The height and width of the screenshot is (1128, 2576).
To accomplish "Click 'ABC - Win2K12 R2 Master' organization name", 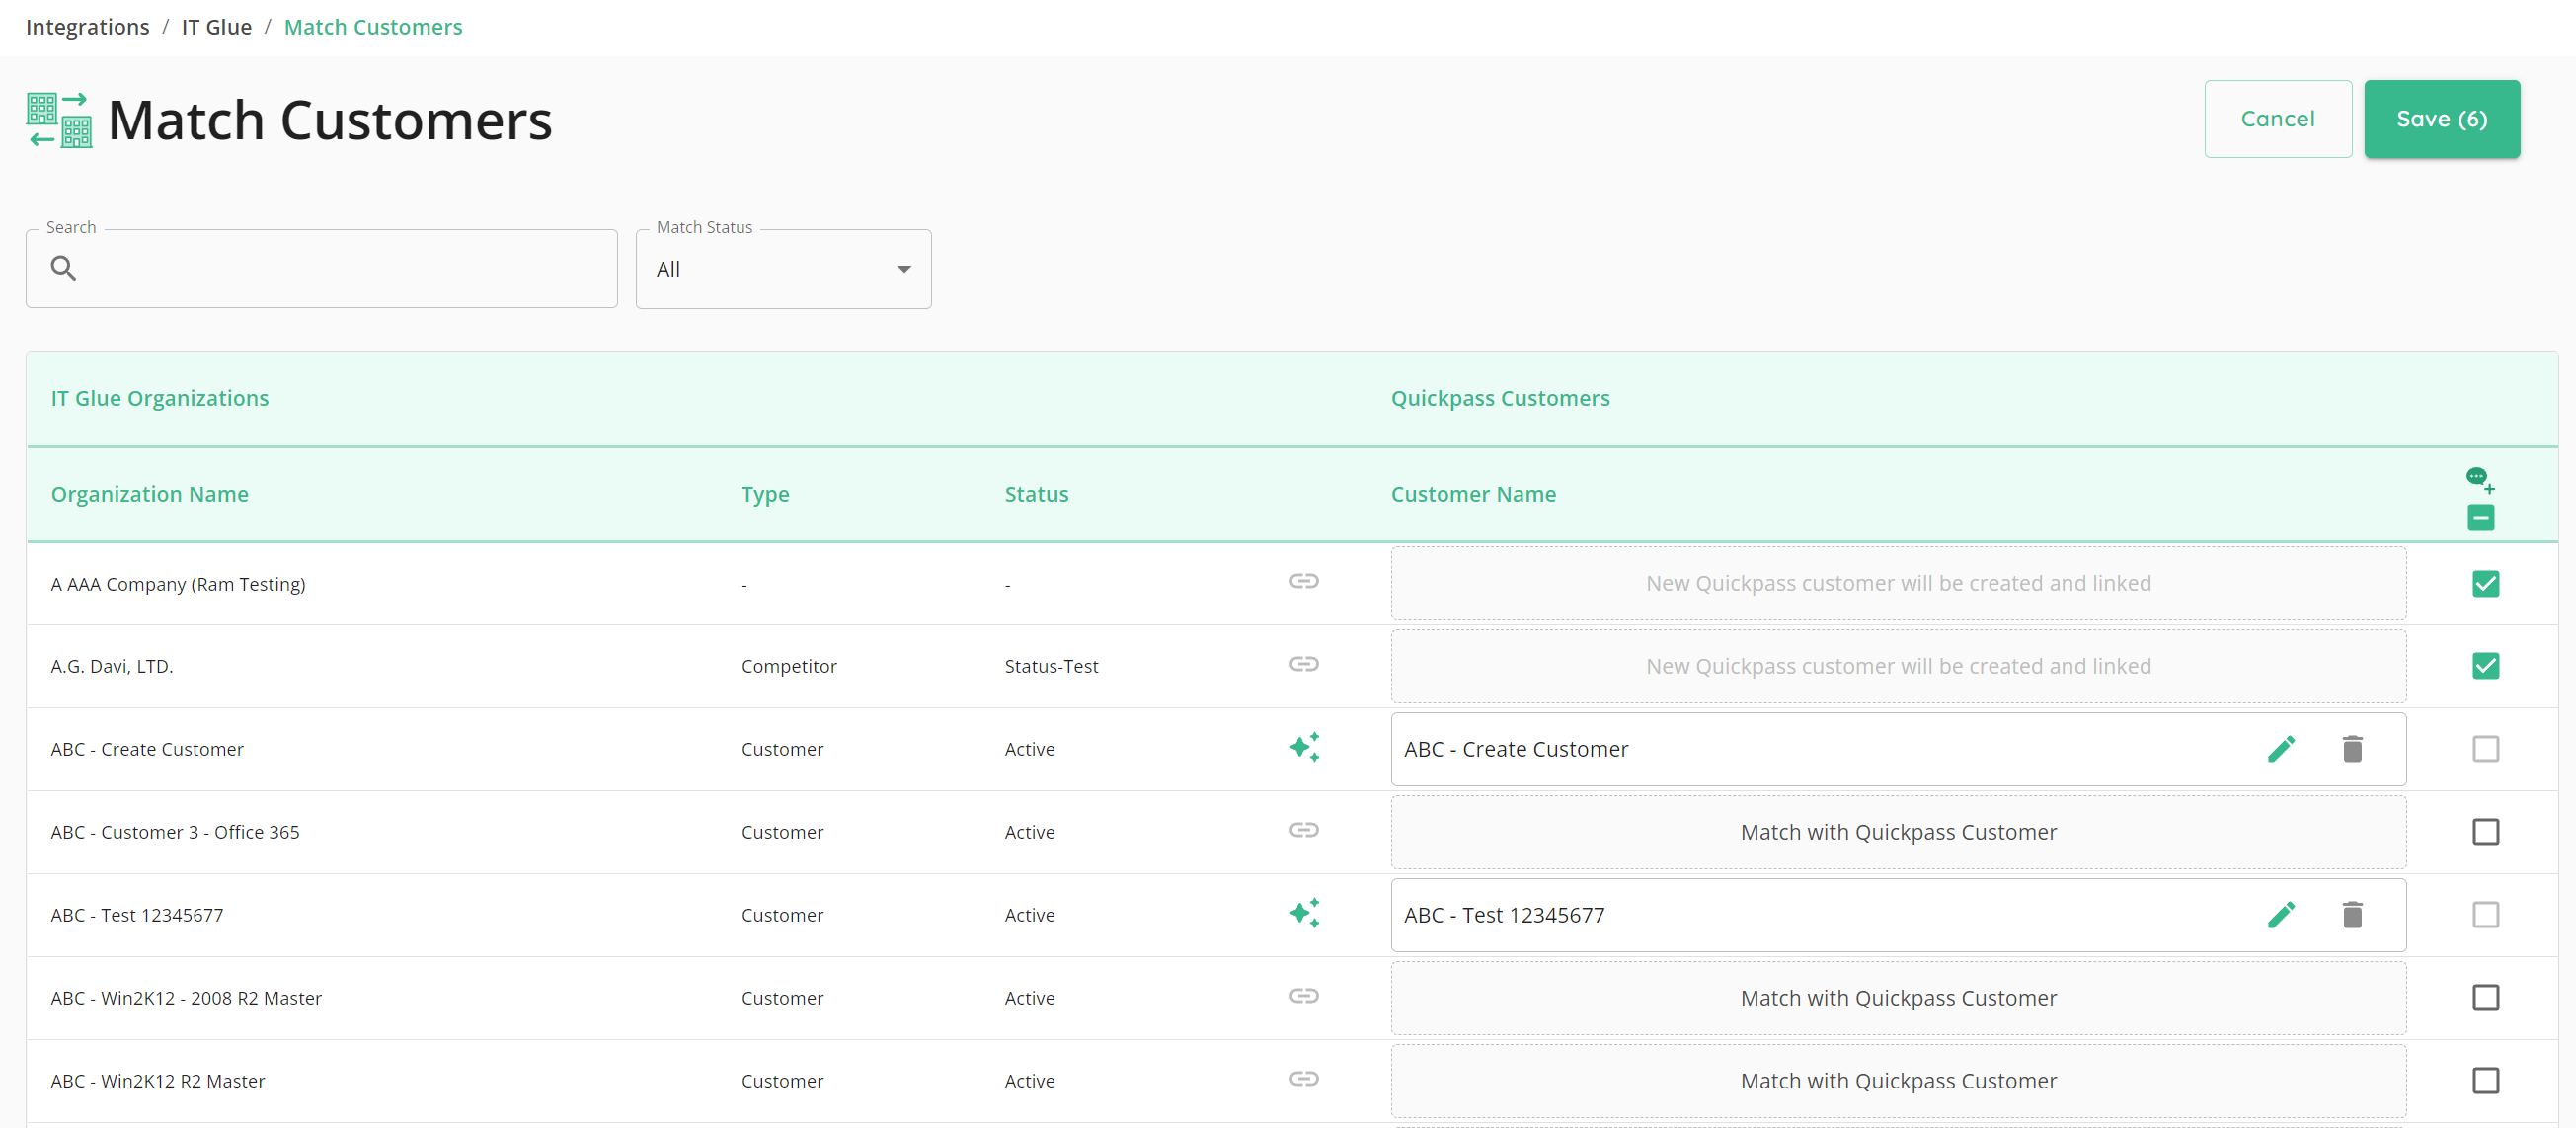I will tap(158, 1081).
